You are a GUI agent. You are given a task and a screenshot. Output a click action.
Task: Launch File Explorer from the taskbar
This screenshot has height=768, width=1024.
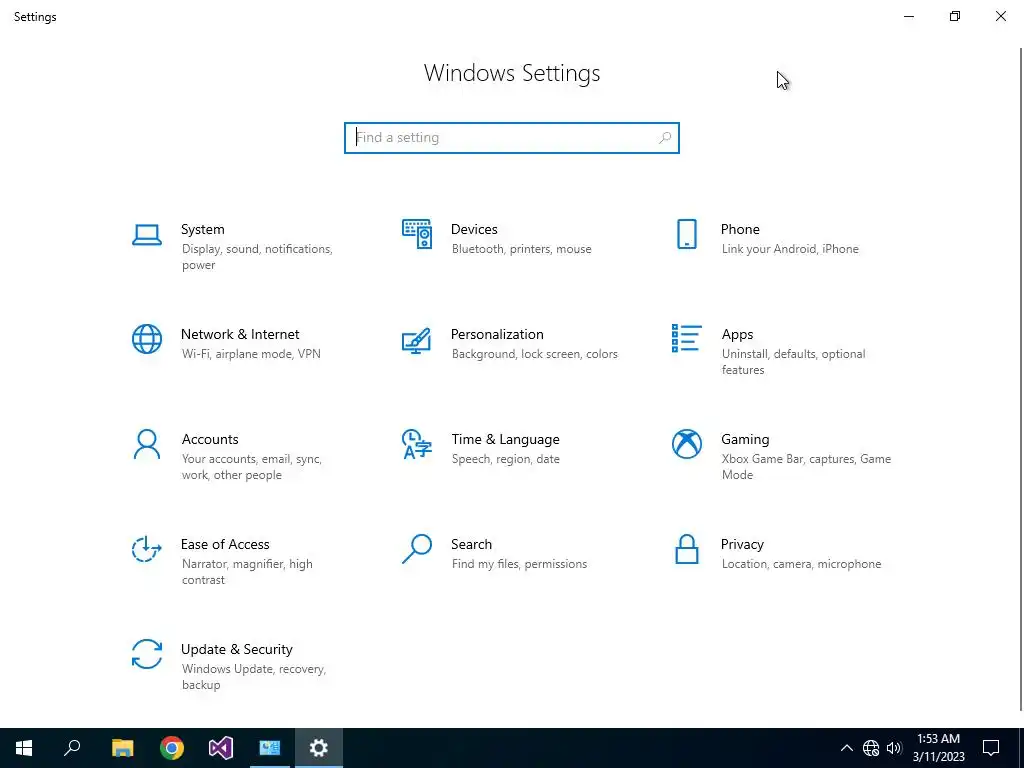122,748
